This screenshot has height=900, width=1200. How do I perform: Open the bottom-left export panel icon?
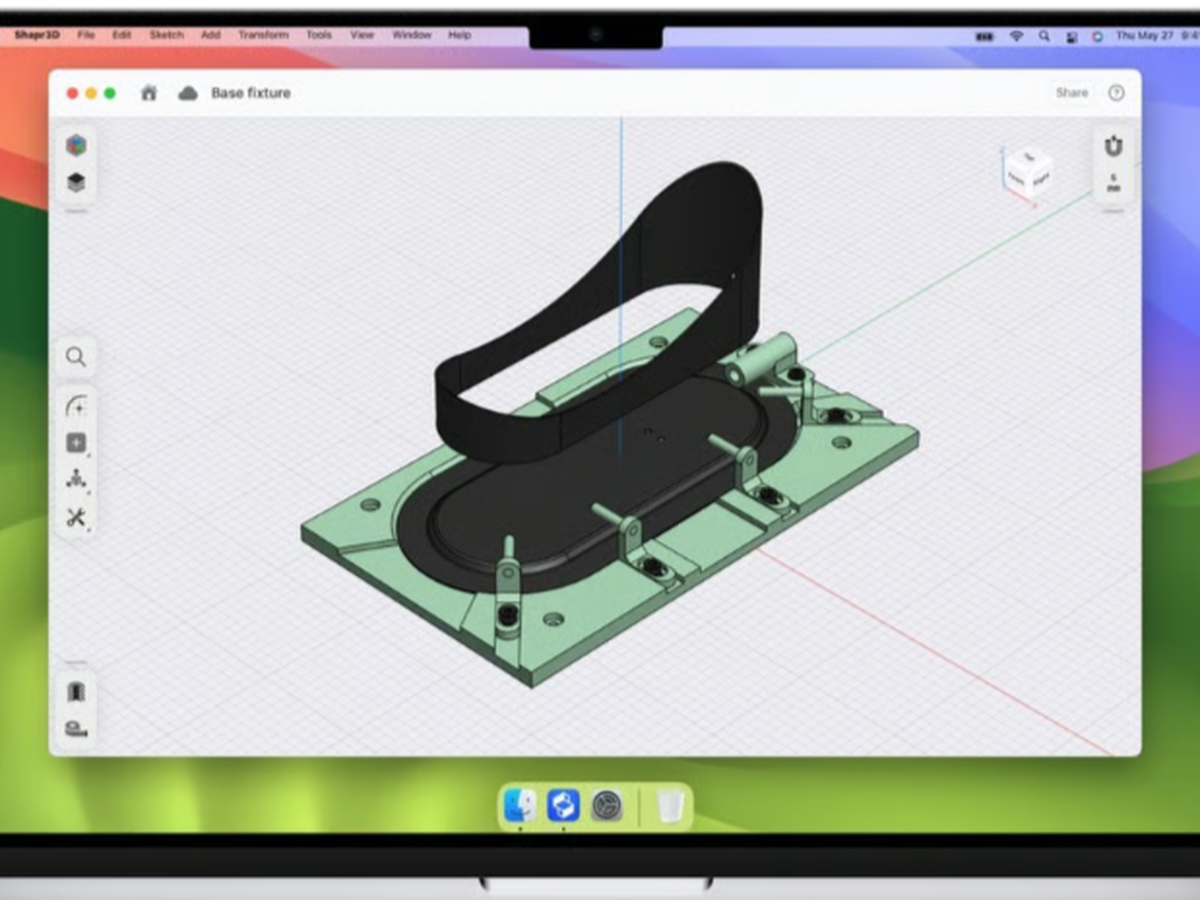[76, 692]
